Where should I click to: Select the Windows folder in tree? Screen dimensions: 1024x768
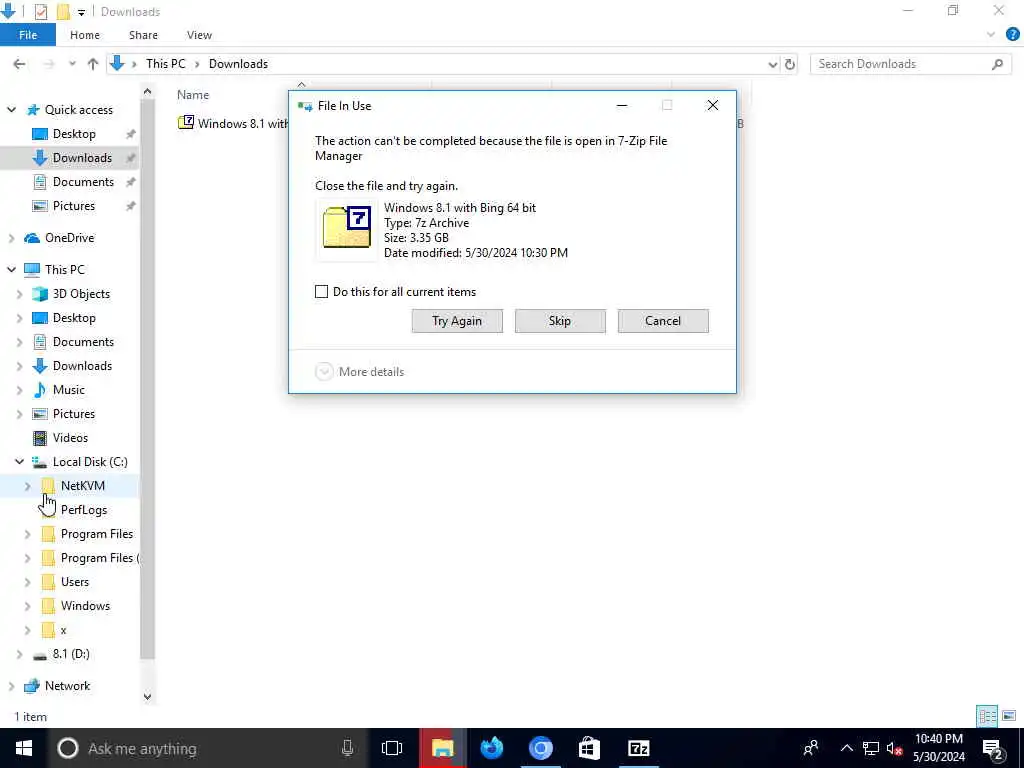pos(85,606)
